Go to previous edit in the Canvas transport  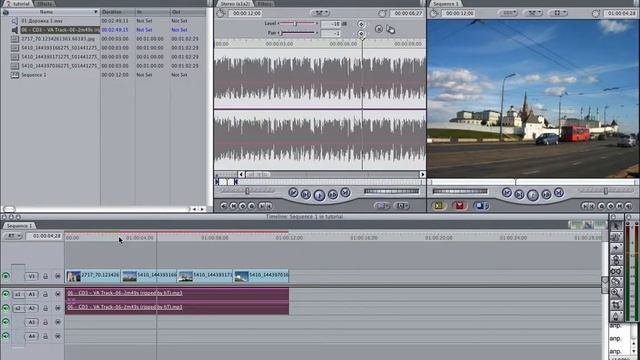[x=507, y=193]
